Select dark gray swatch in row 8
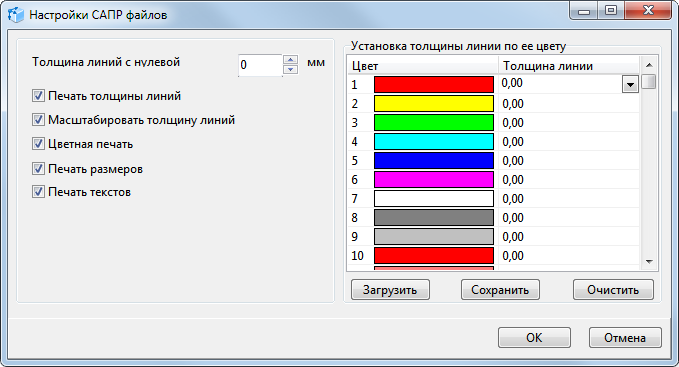The width and height of the screenshot is (679, 367). pos(433,218)
